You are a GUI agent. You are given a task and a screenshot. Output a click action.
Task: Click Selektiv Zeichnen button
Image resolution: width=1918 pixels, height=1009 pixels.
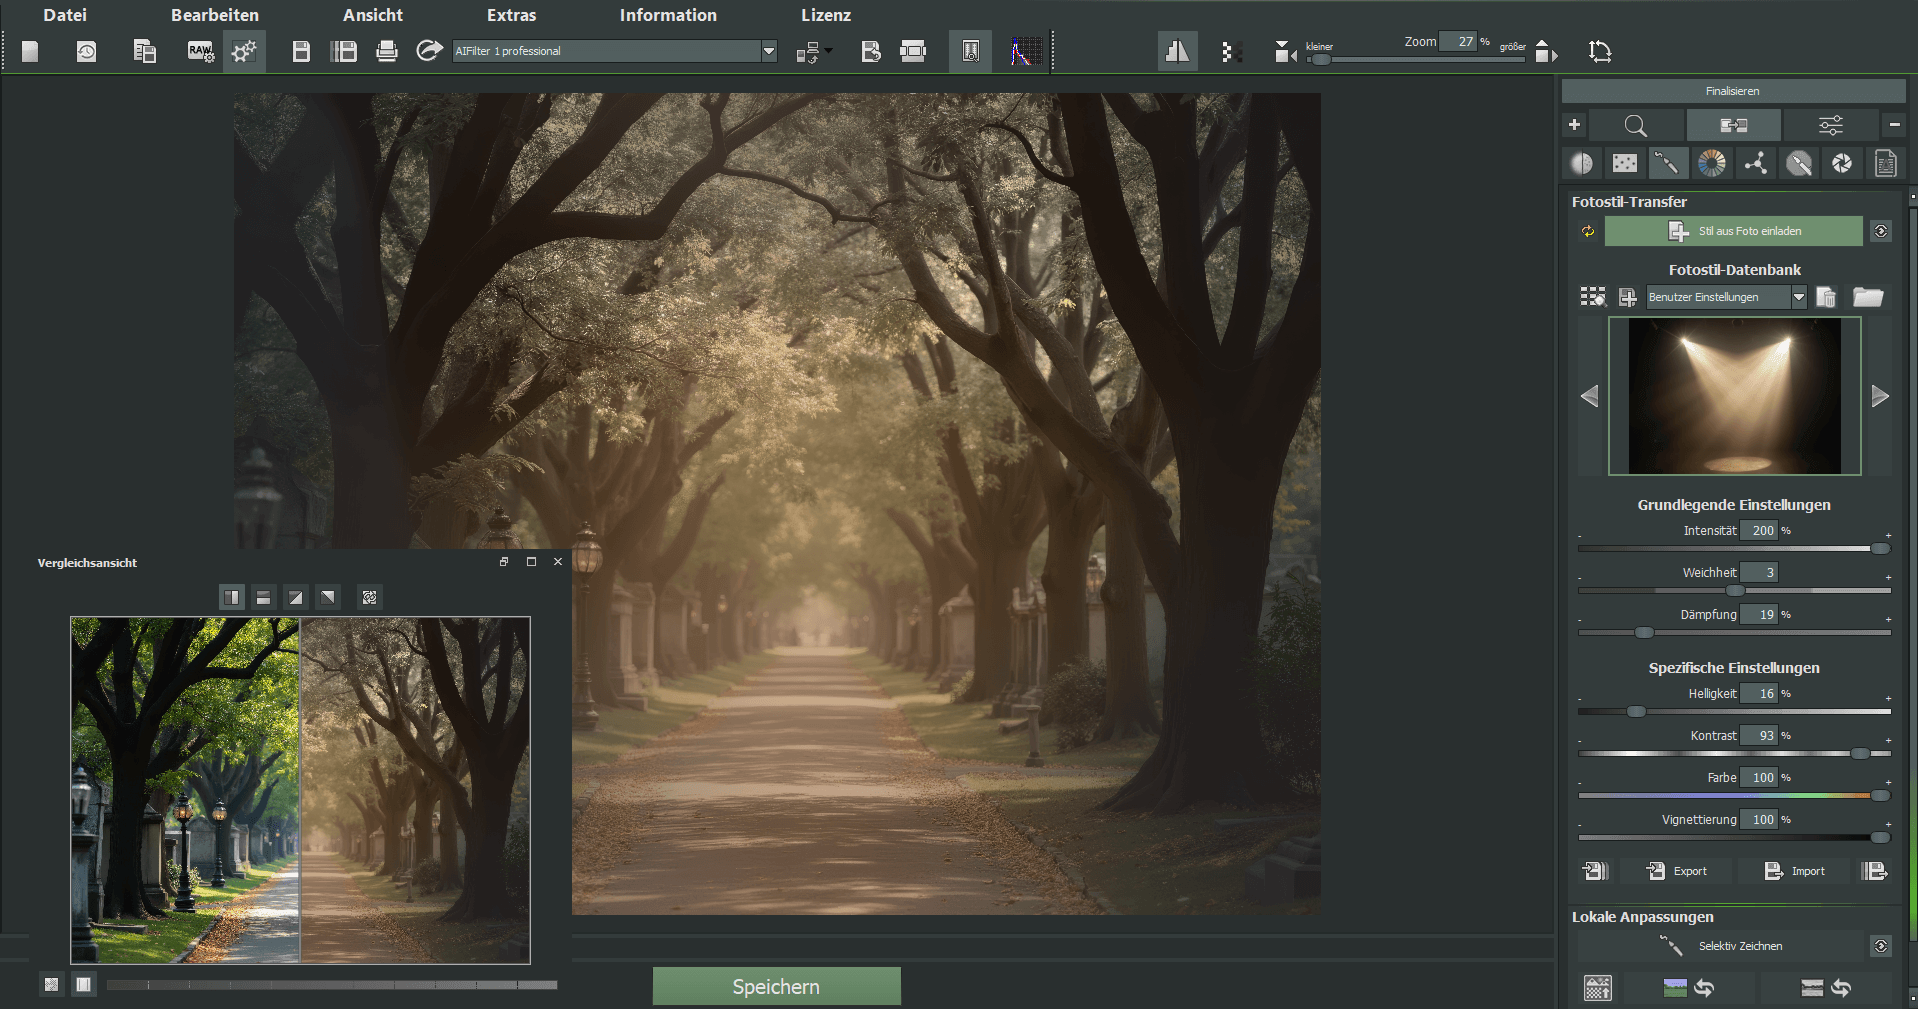1722,946
